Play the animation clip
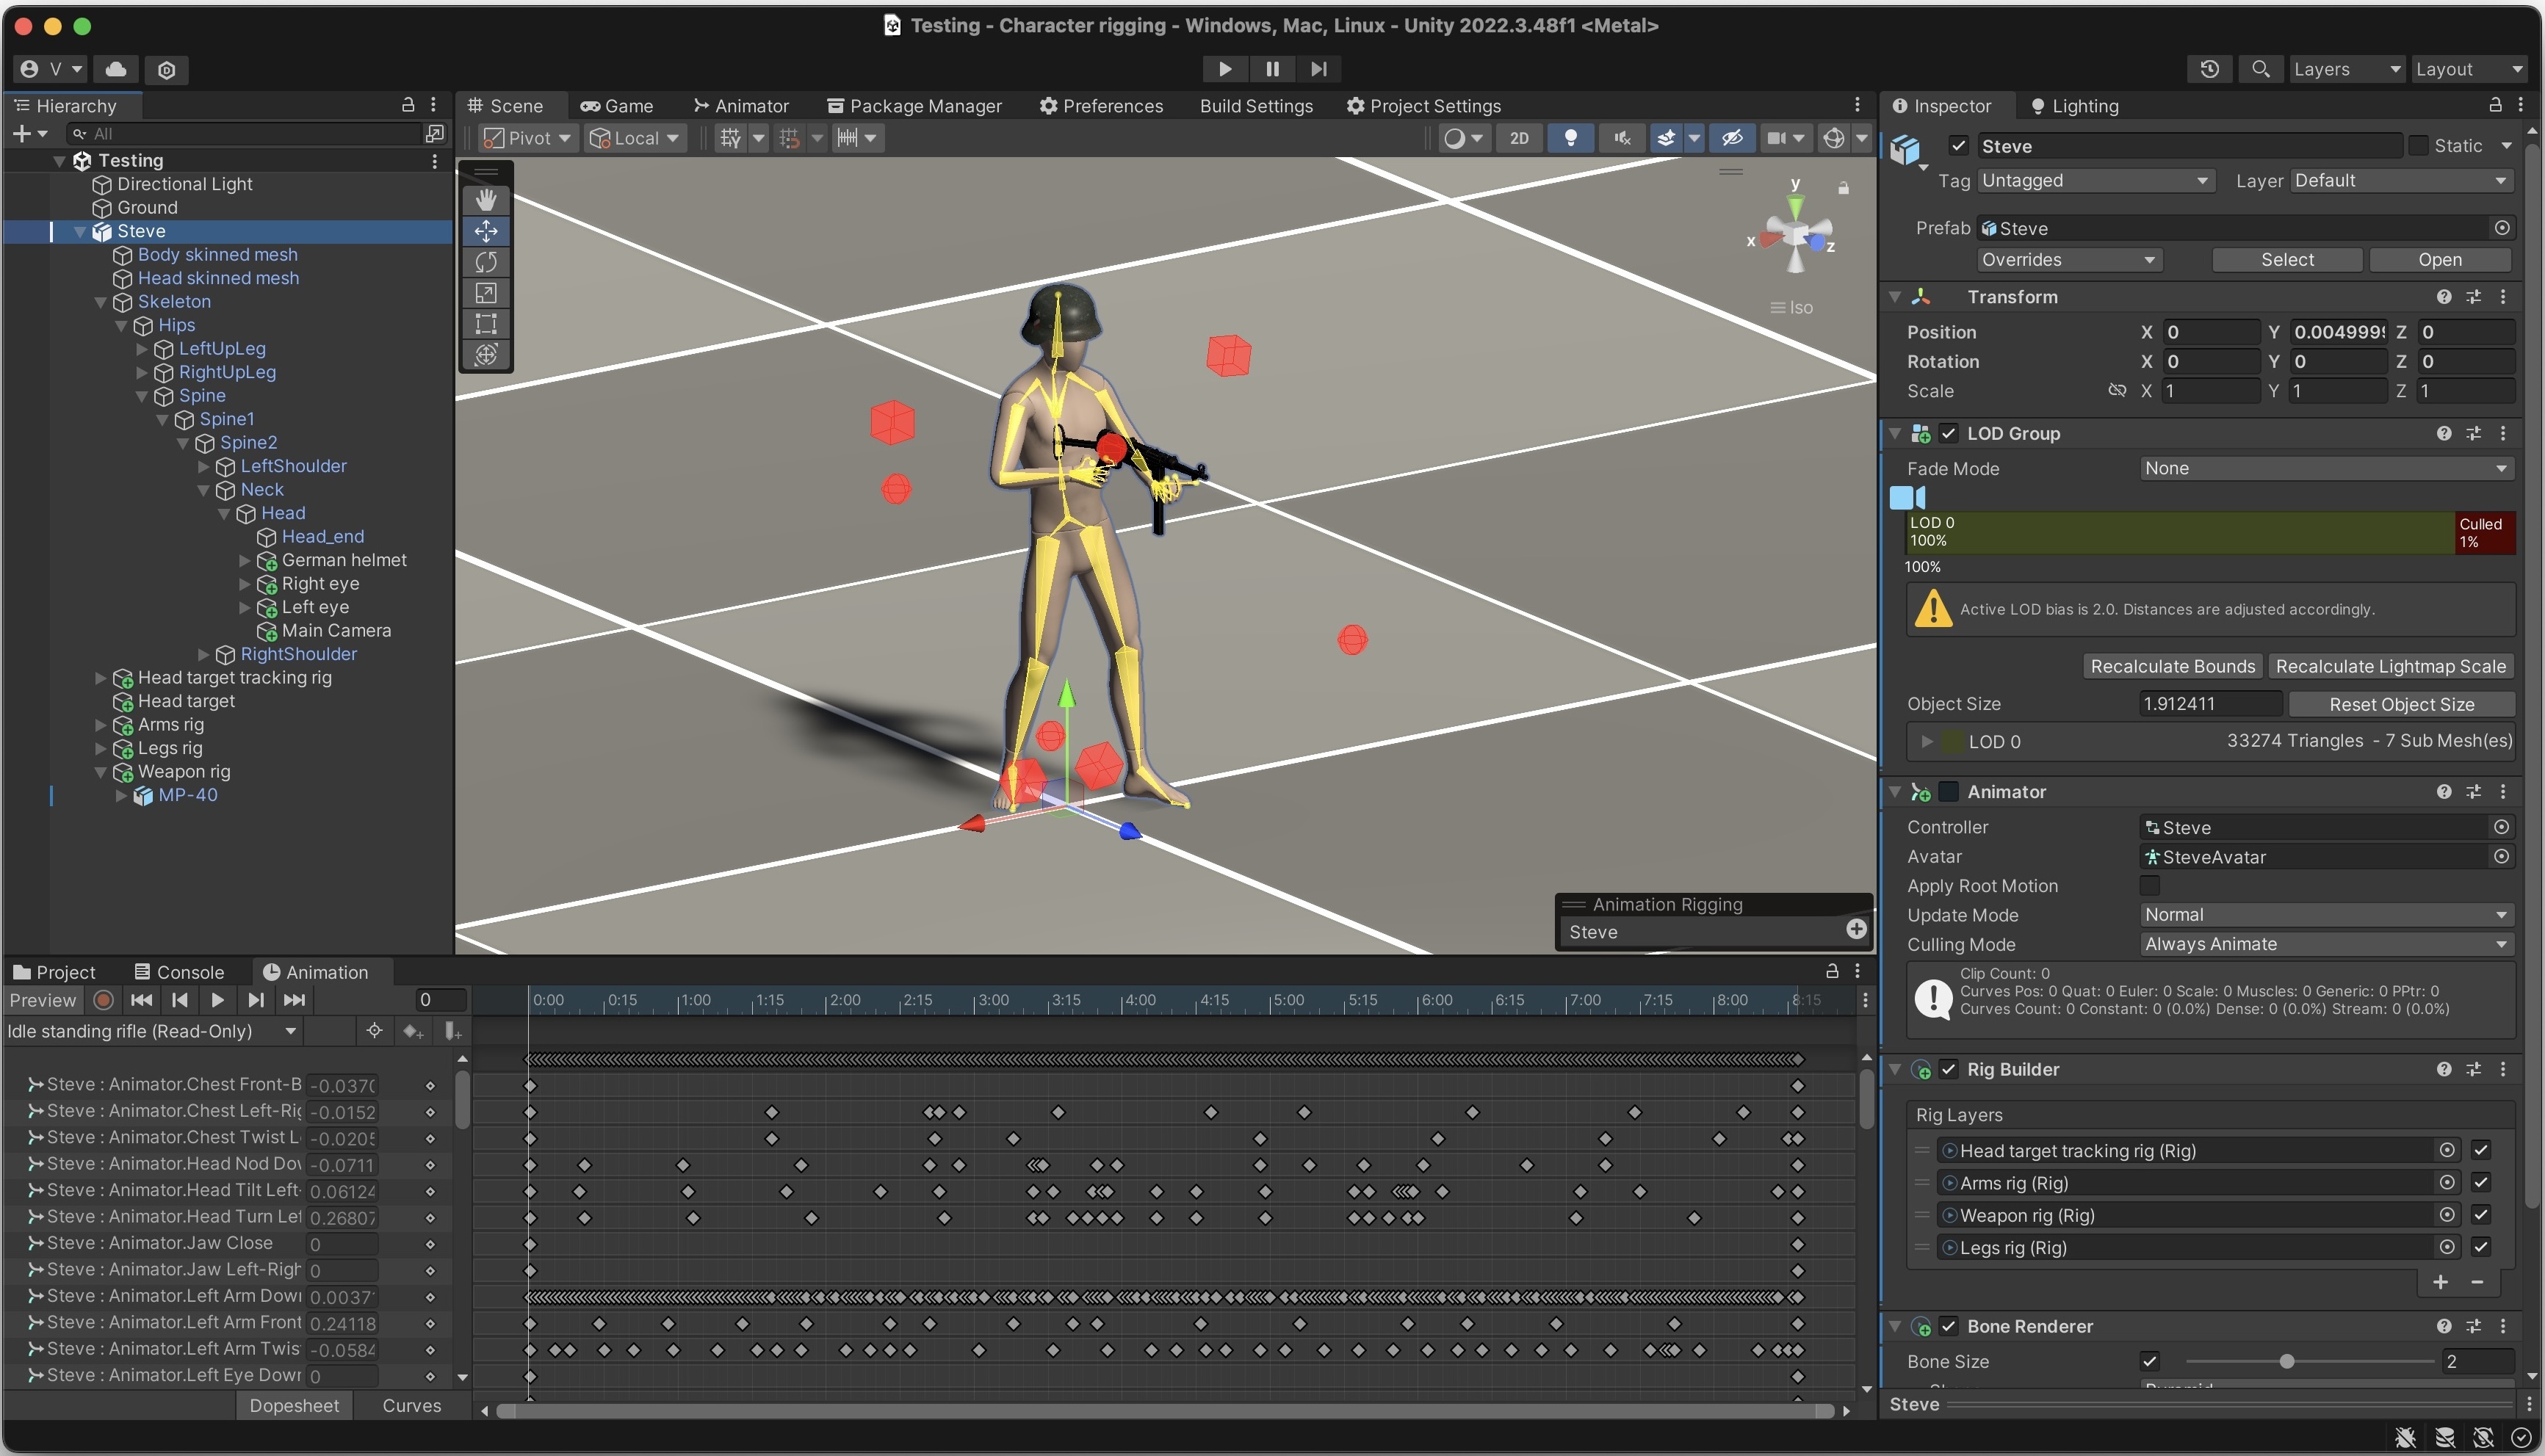 217,1000
